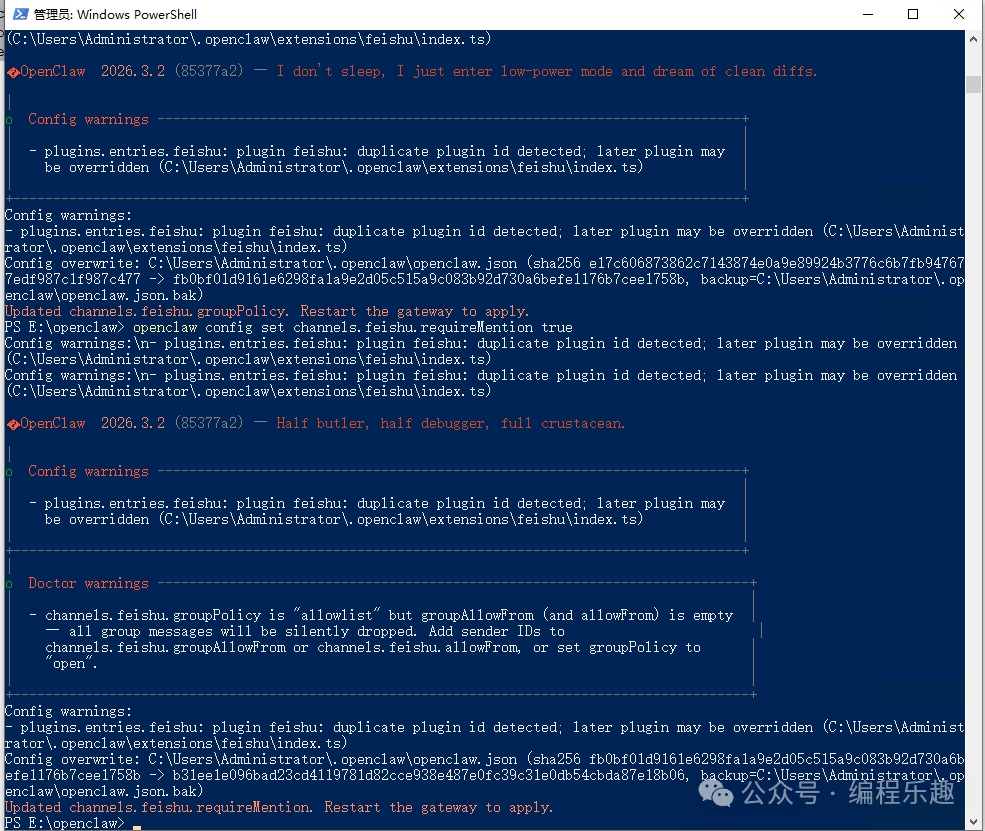Click 'channels.feishu.groupAllowFrom or channels.feishu.allowFrom' line
985x831 pixels.
click(x=373, y=647)
